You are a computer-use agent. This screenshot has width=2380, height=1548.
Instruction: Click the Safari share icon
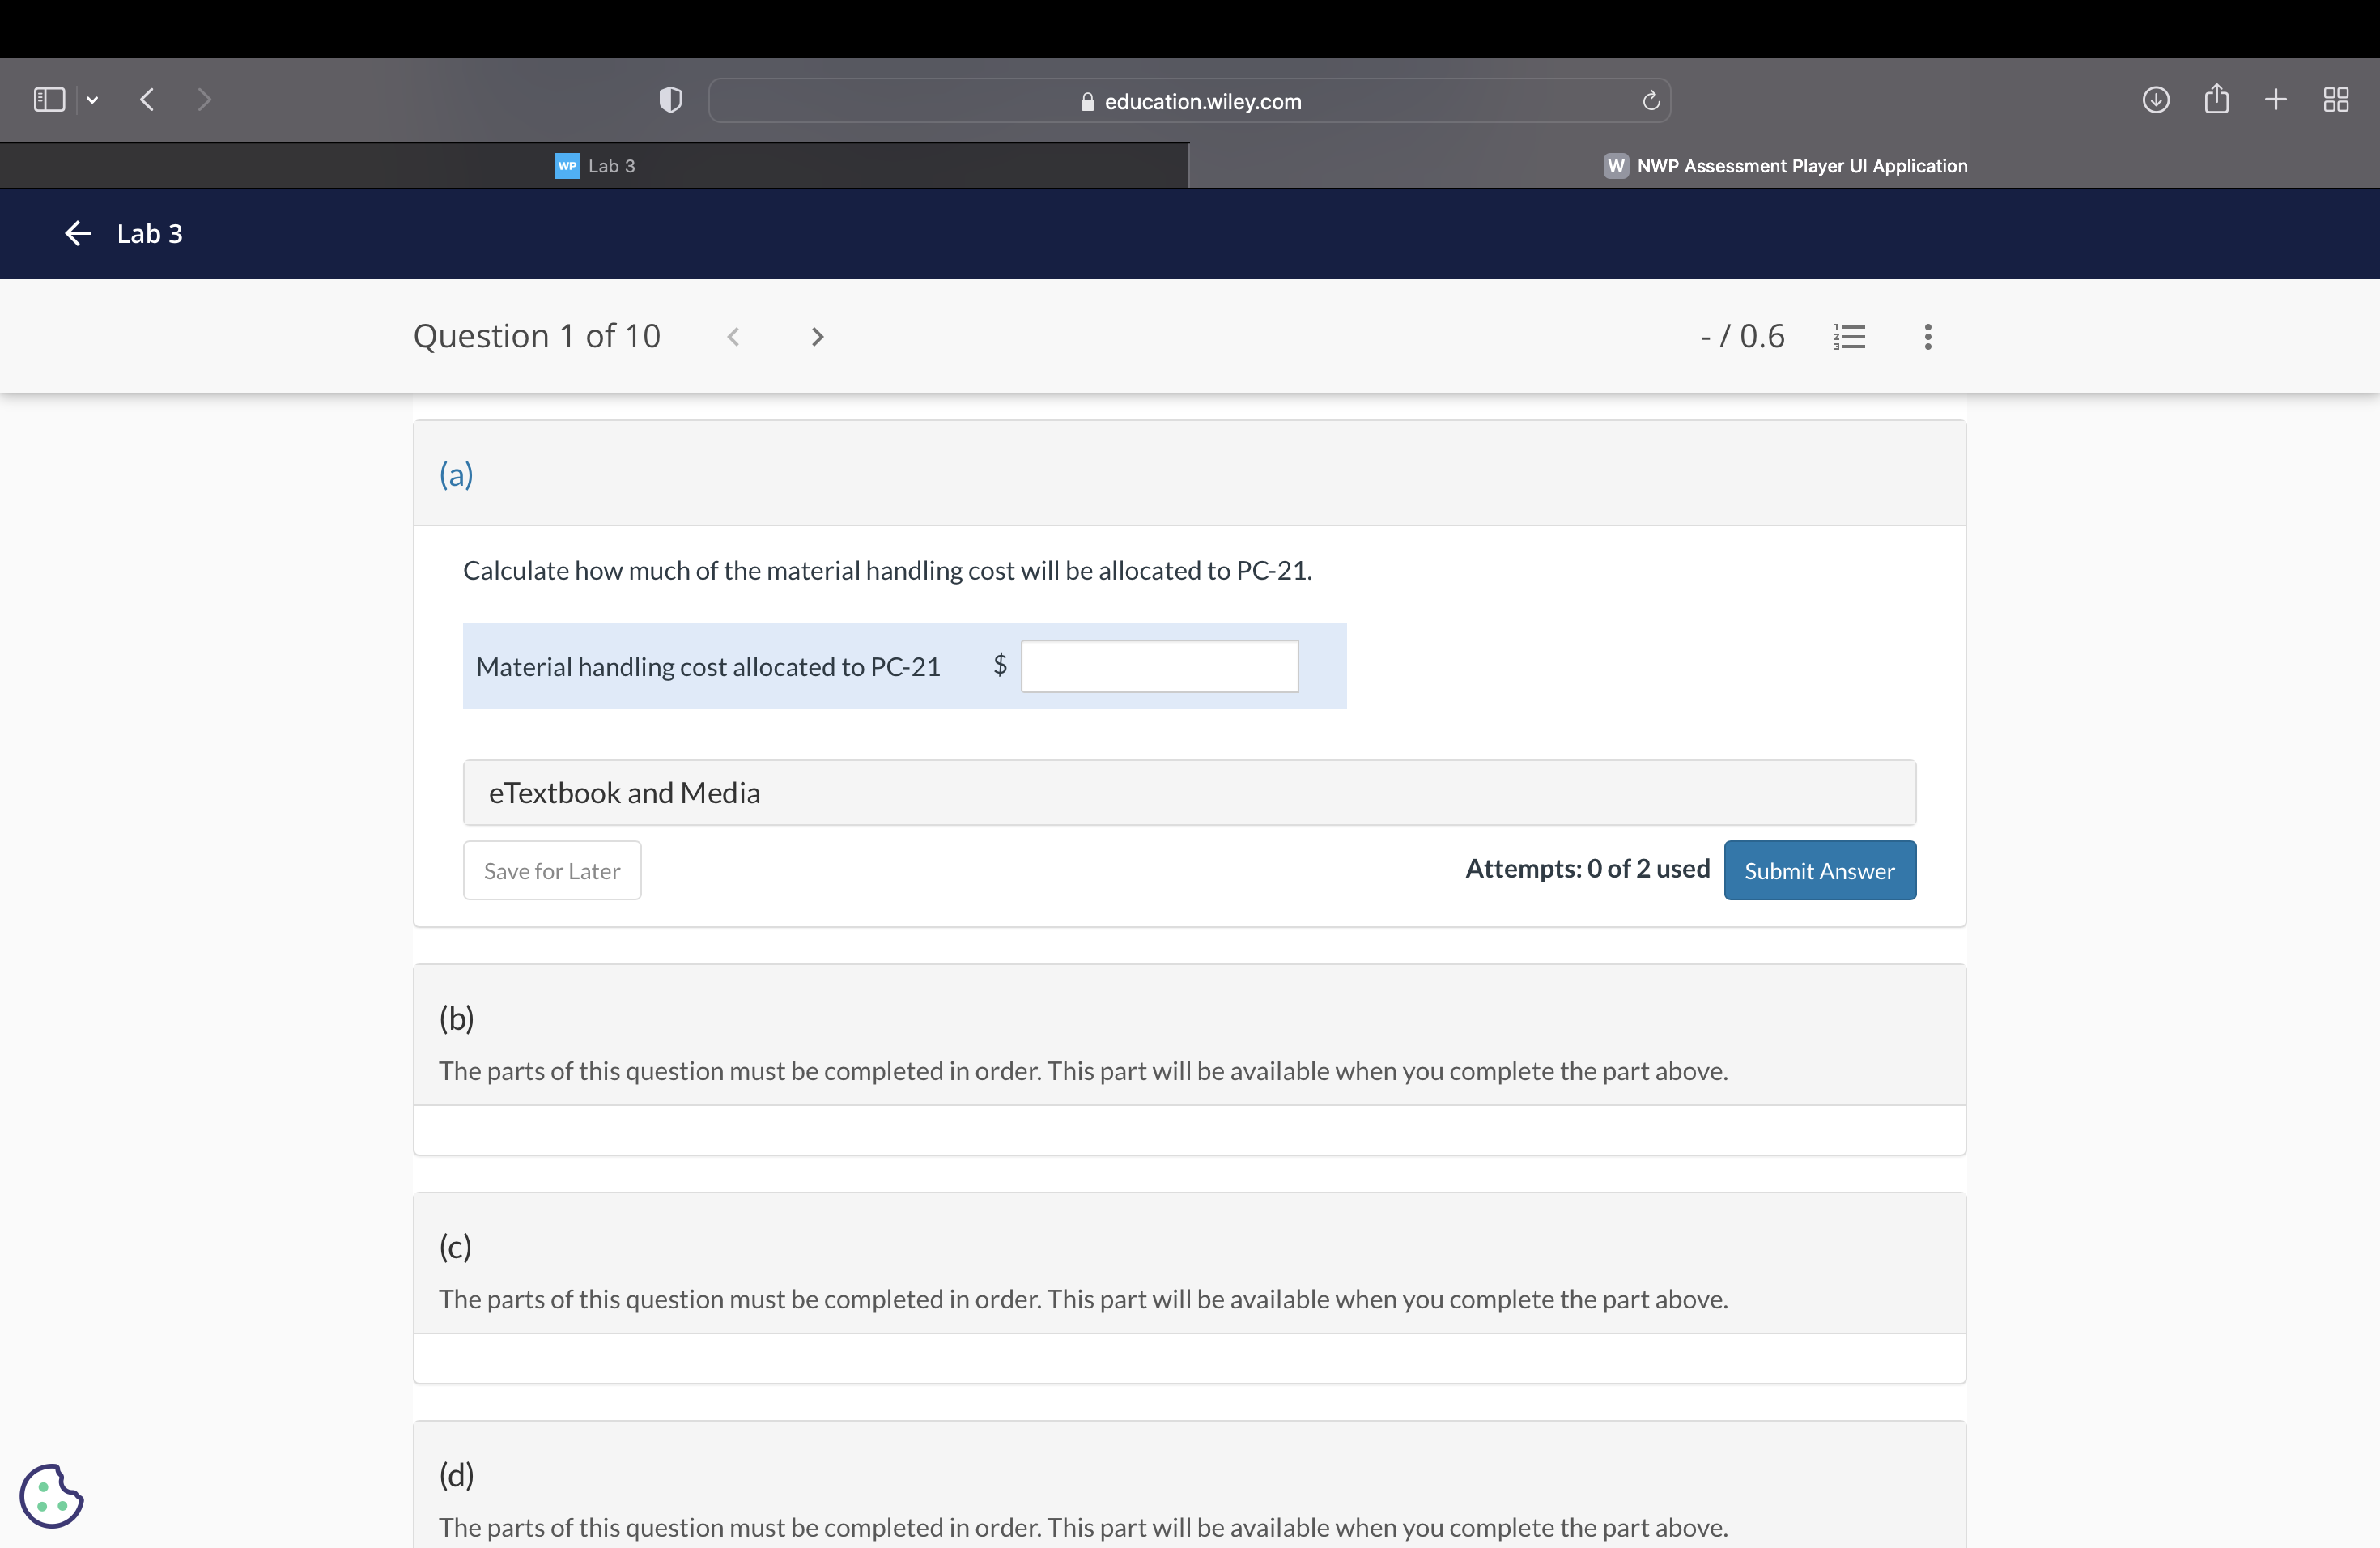[2216, 99]
